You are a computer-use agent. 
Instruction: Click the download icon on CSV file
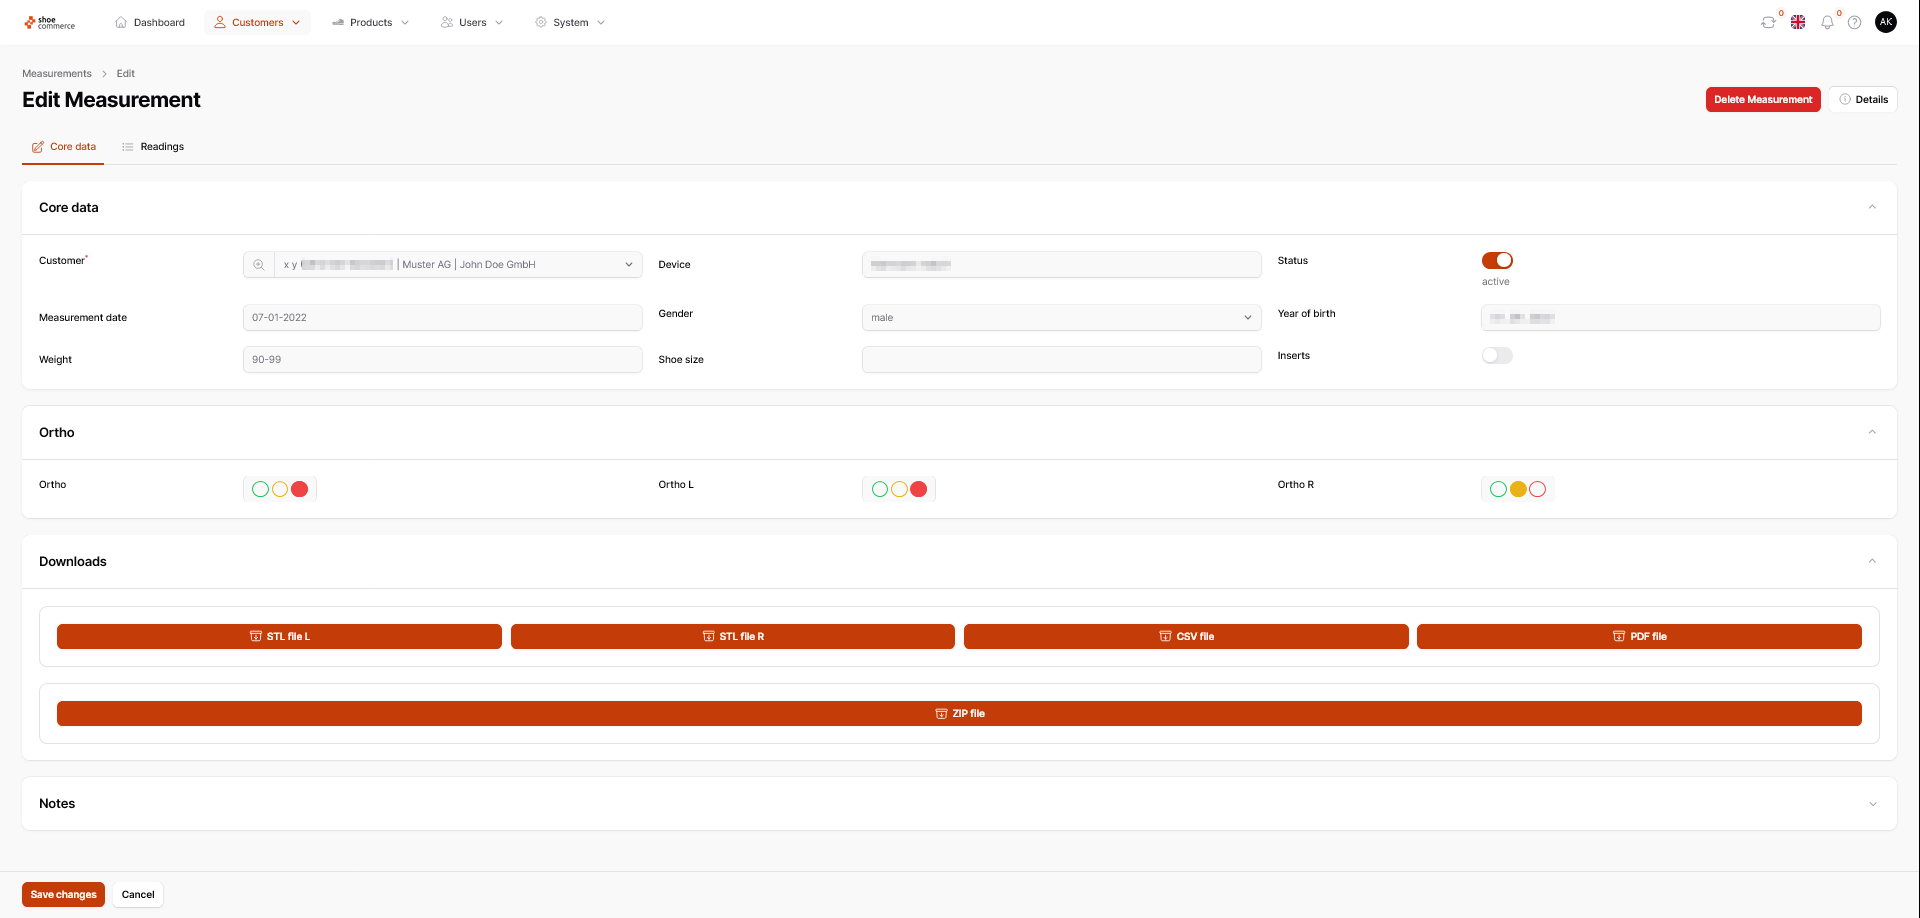point(1165,636)
